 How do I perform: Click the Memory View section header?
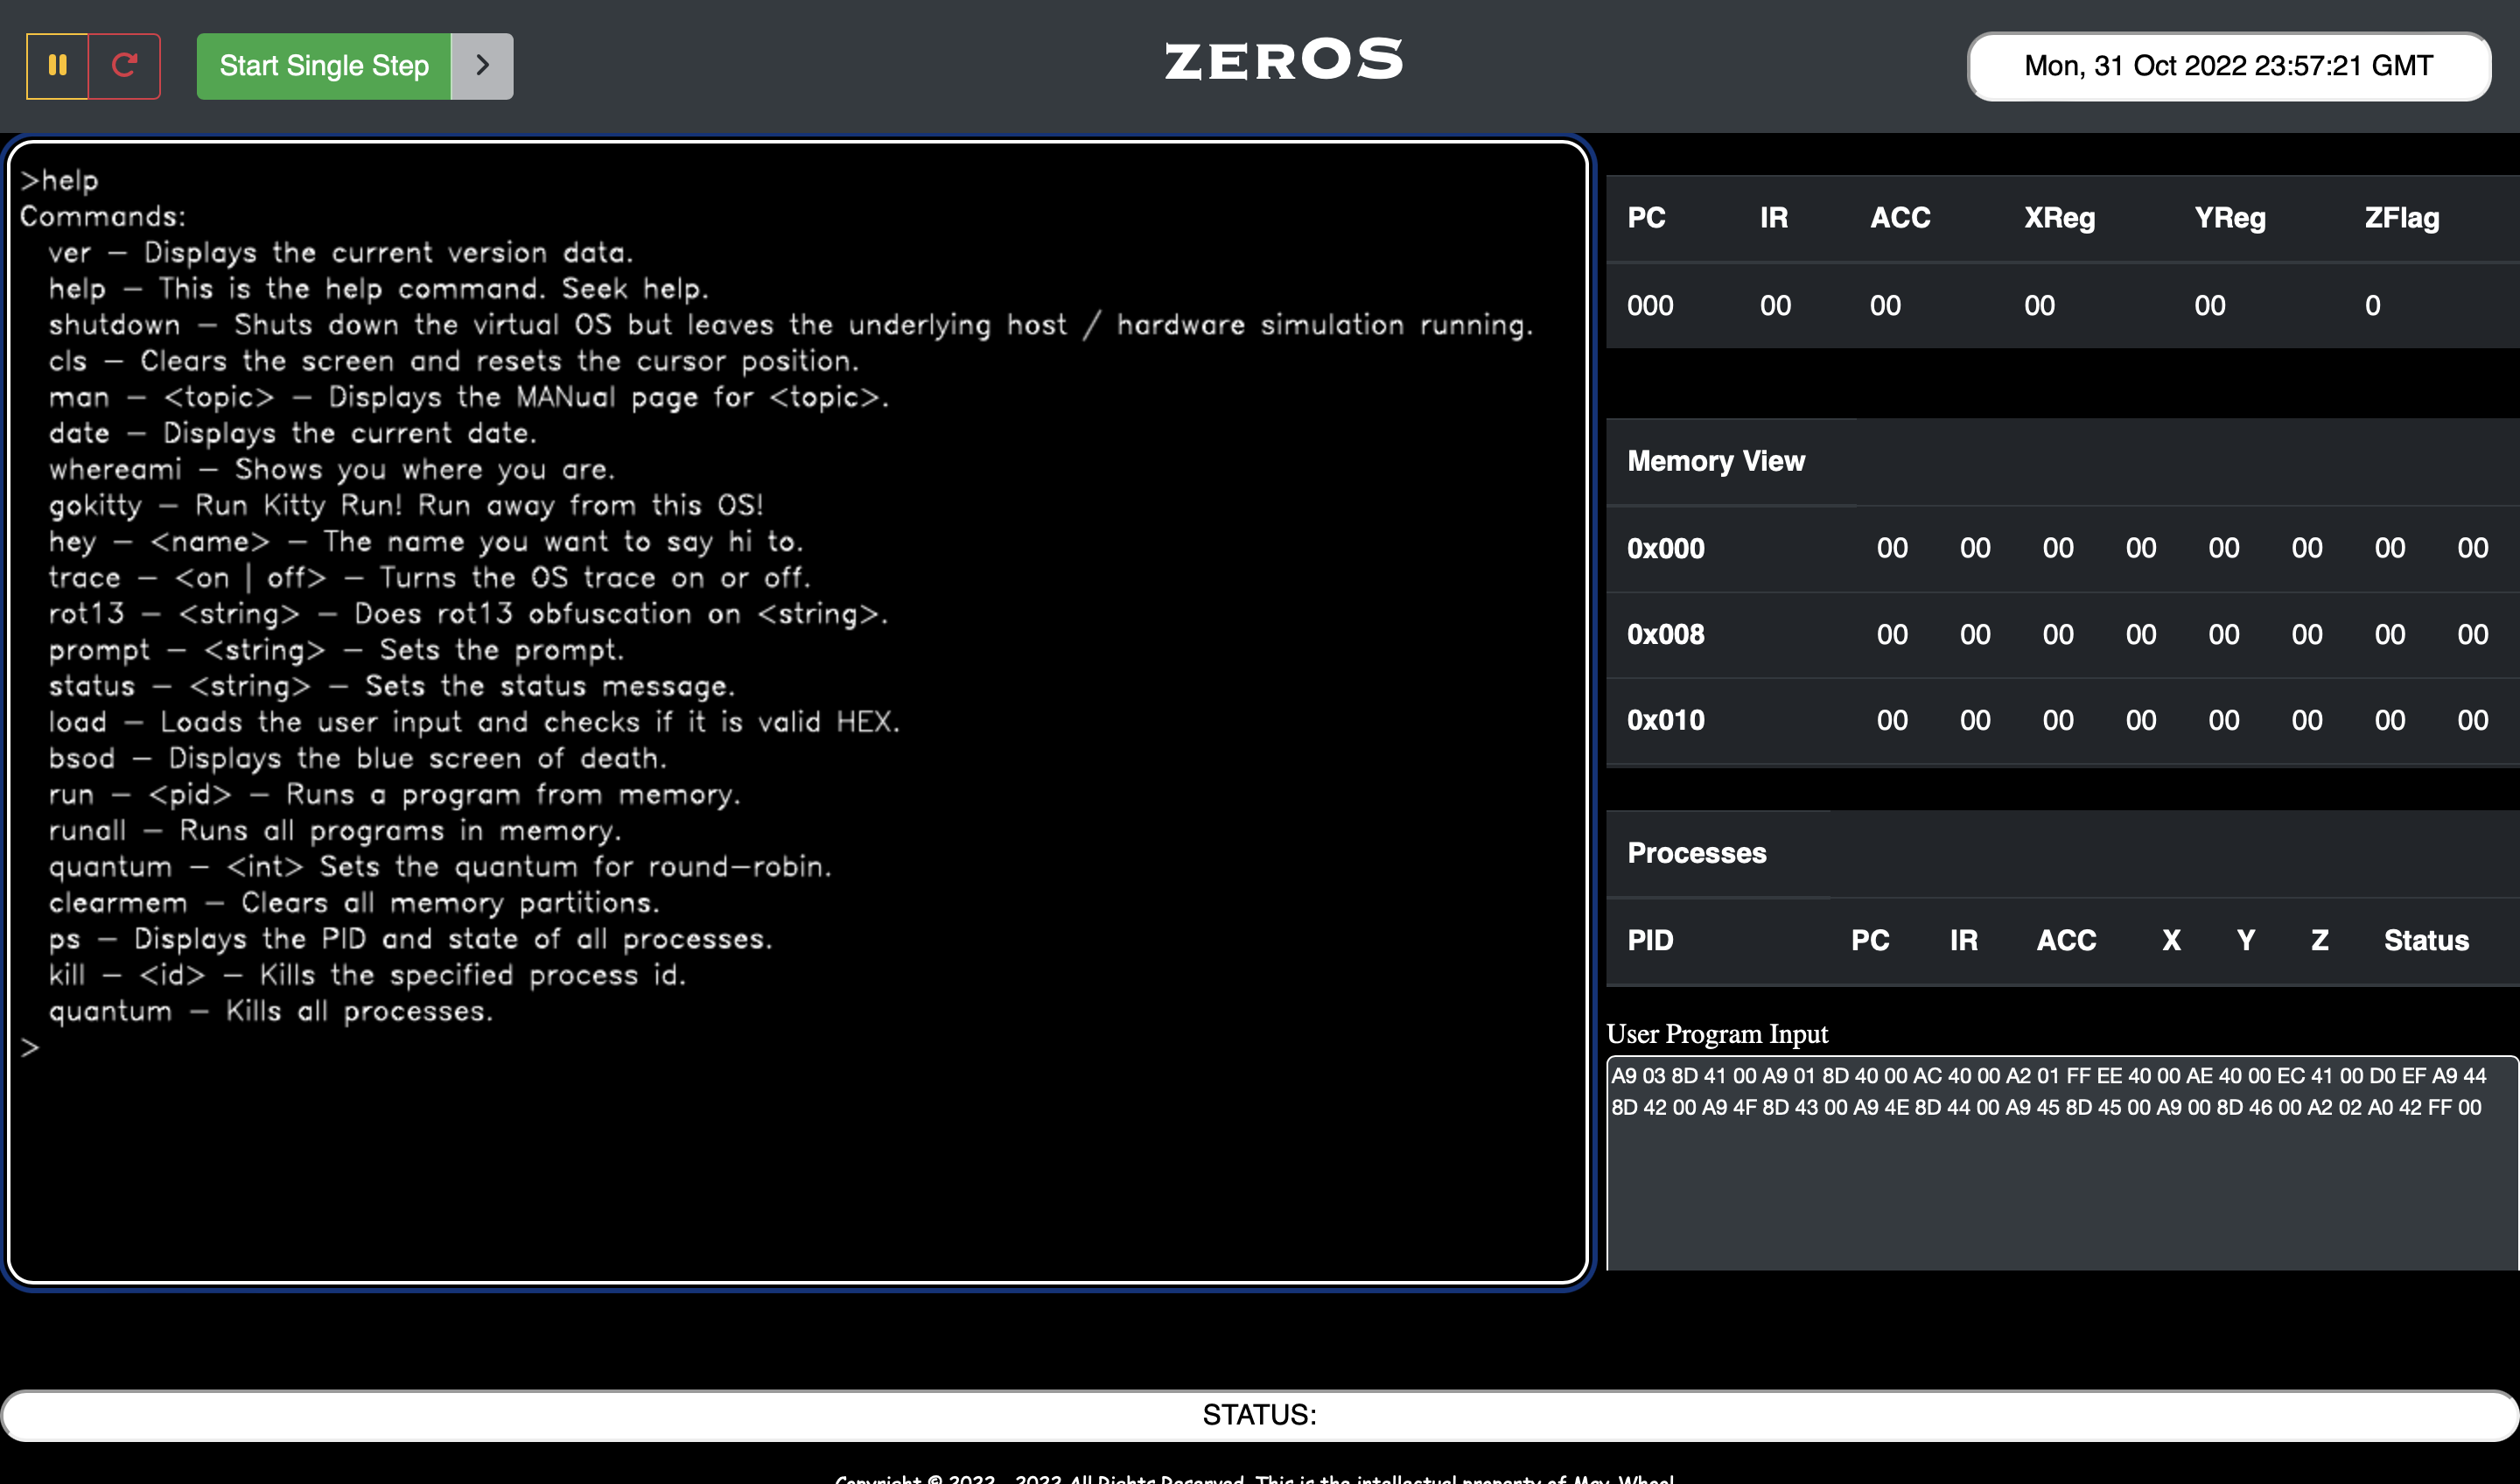1716,461
